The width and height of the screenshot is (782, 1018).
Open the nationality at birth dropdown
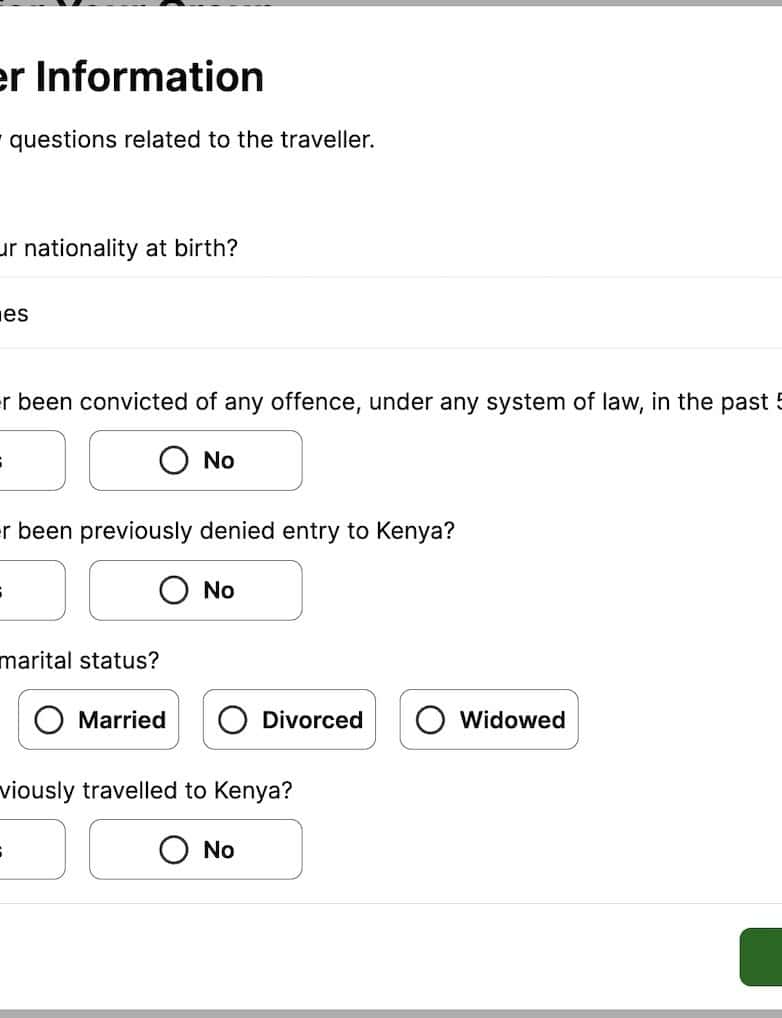390,314
